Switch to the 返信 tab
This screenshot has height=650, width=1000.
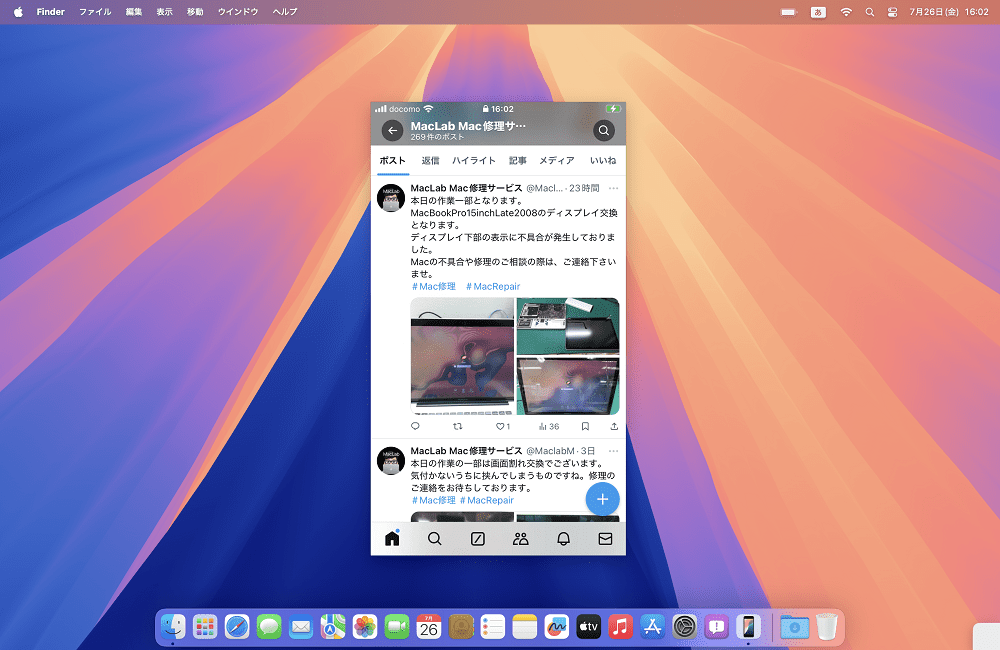430,161
